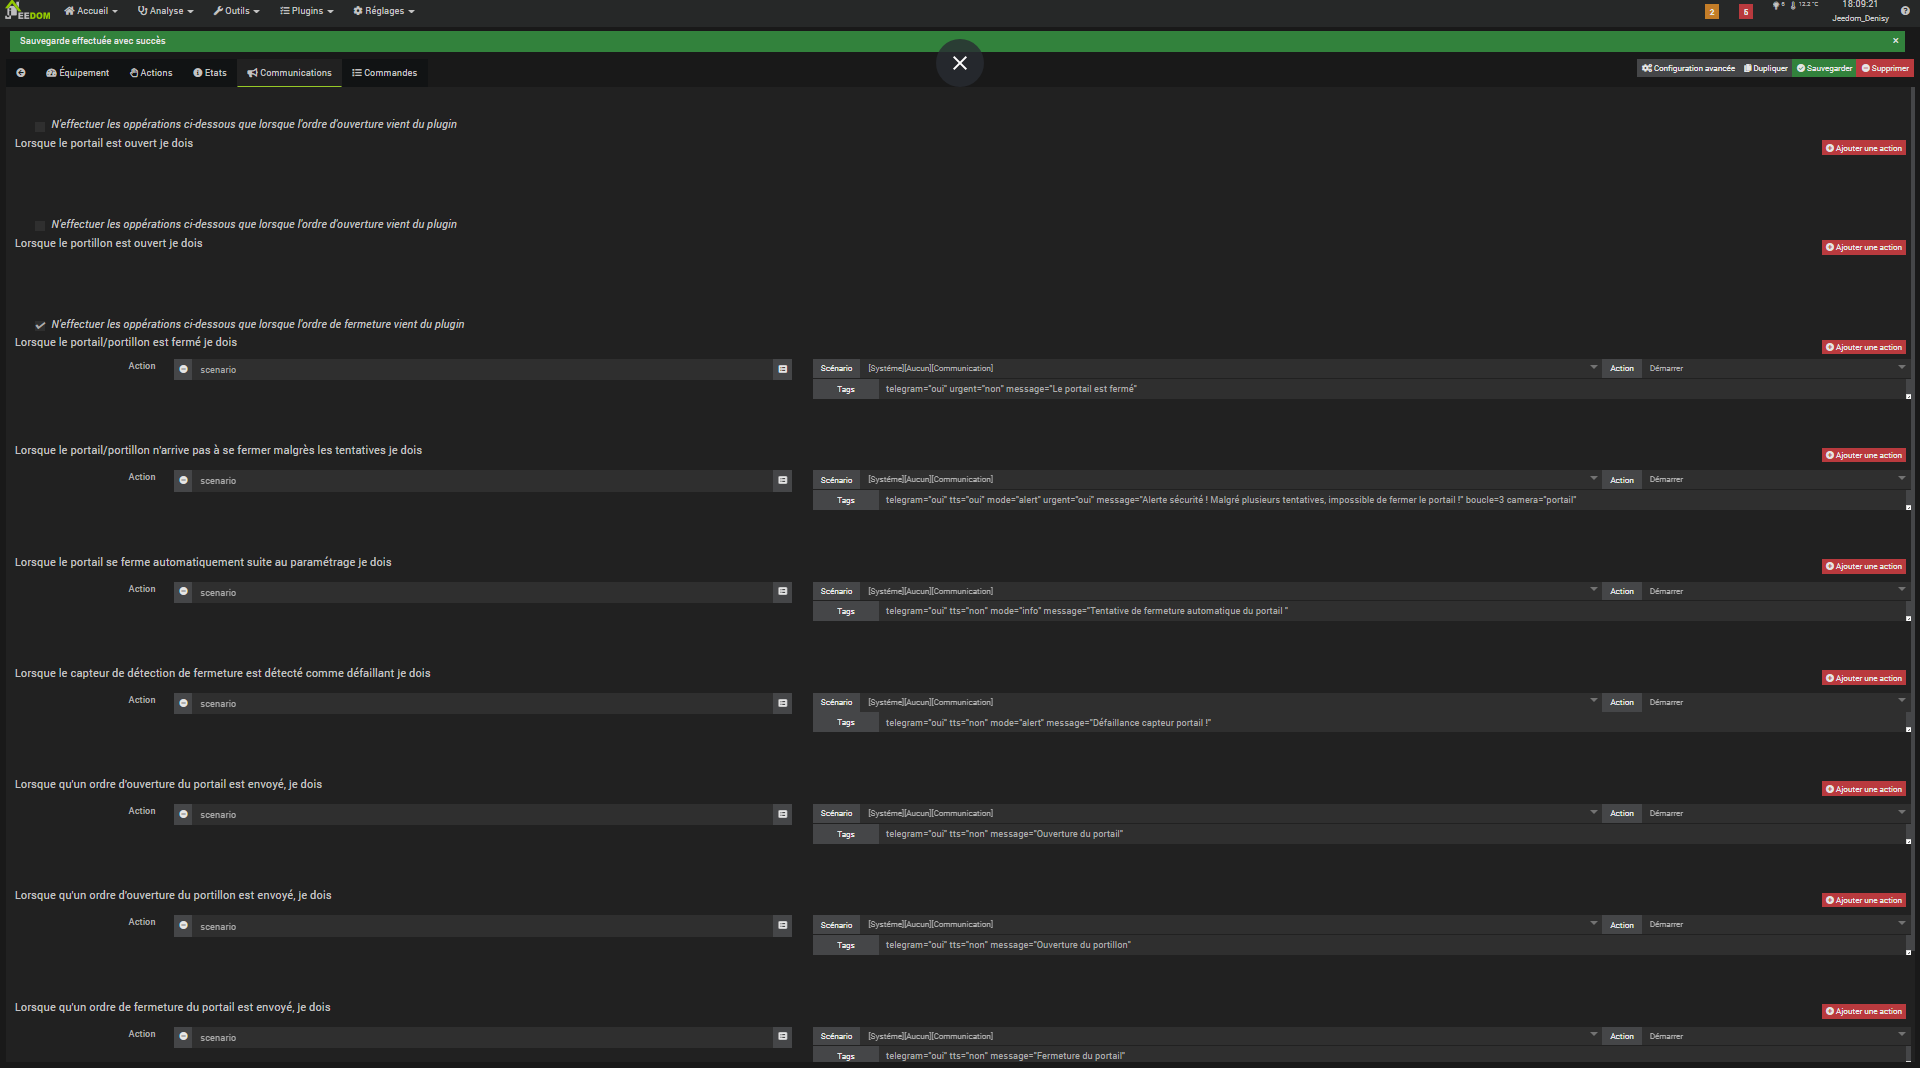Click Ajouter une action for portillon ouvert
Viewport: 1920px width, 1068px height.
coord(1863,248)
